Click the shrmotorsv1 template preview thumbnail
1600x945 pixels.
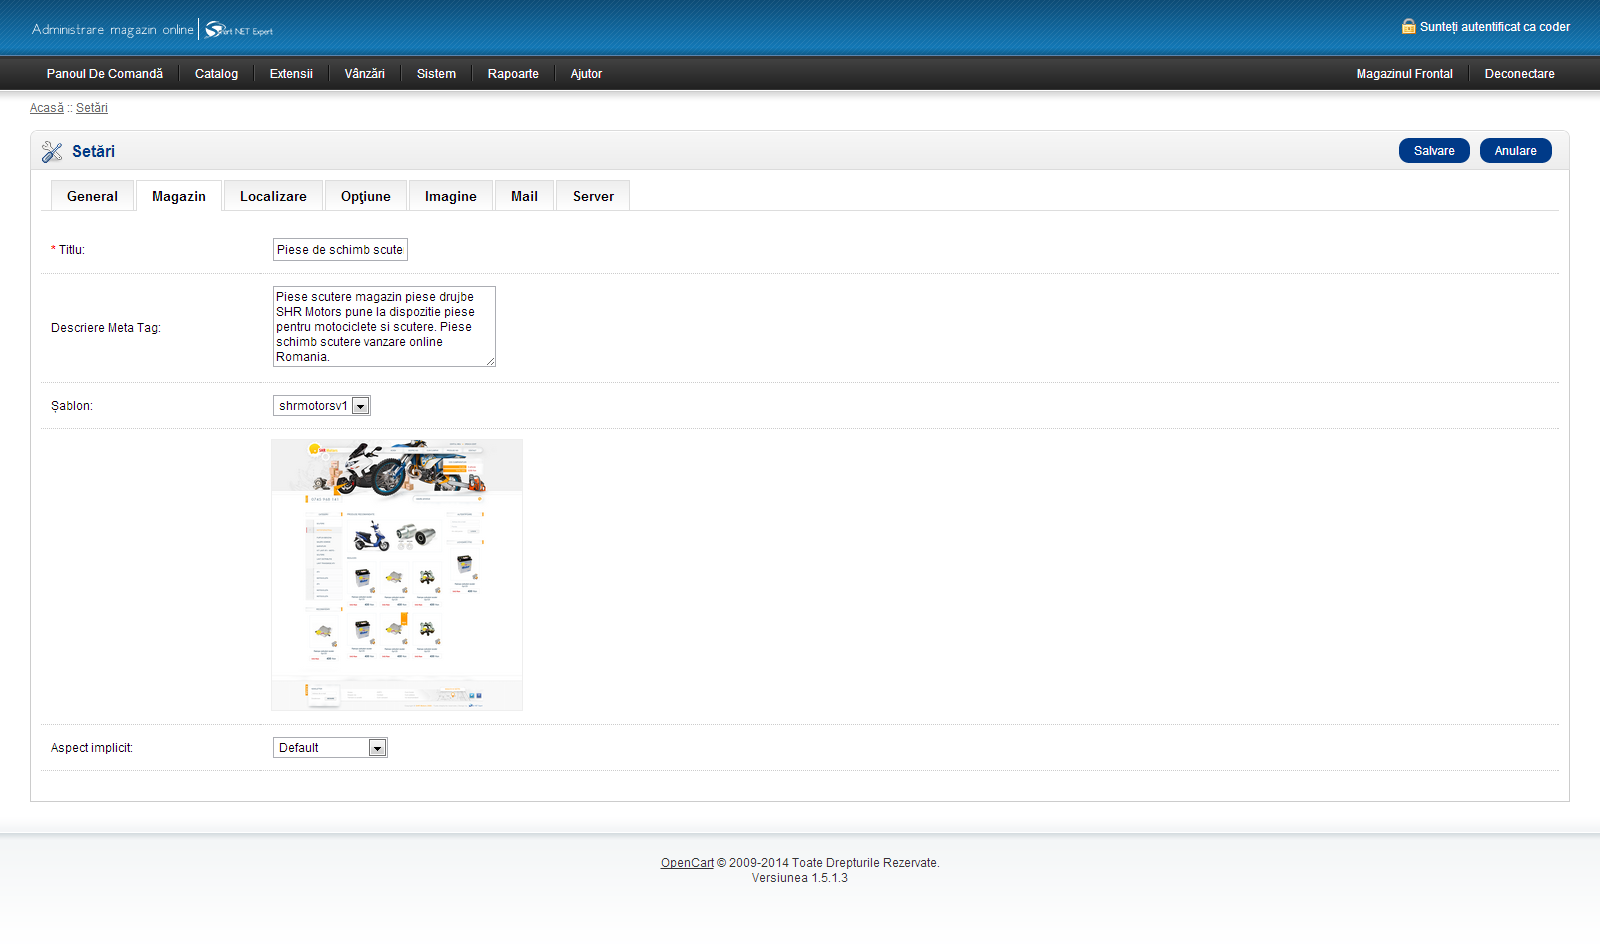tap(397, 575)
